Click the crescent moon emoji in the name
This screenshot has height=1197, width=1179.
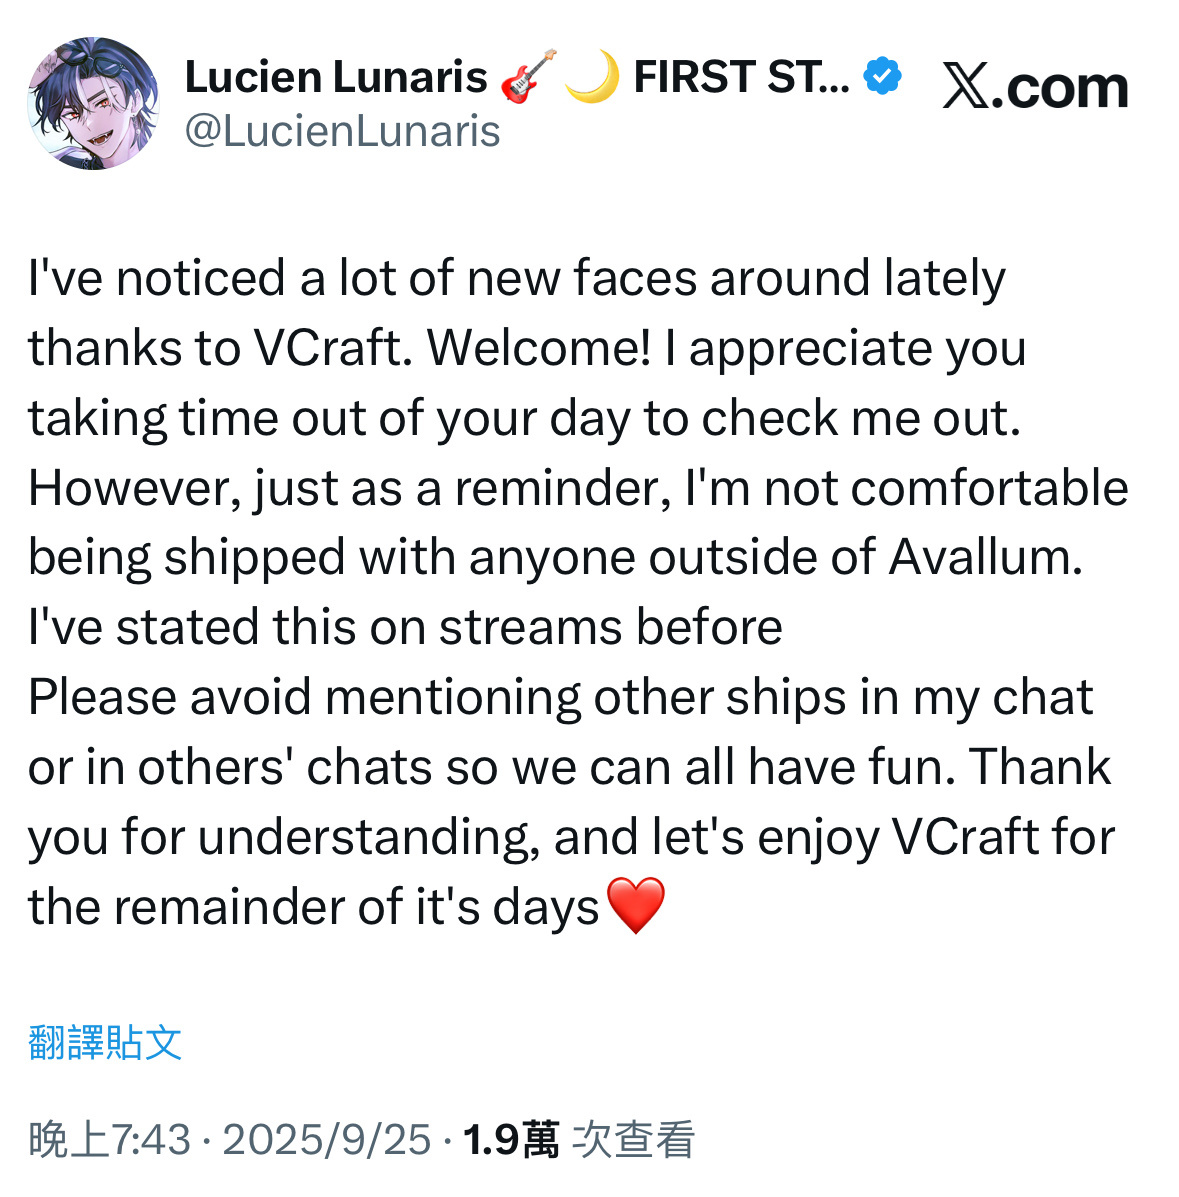coord(591,77)
